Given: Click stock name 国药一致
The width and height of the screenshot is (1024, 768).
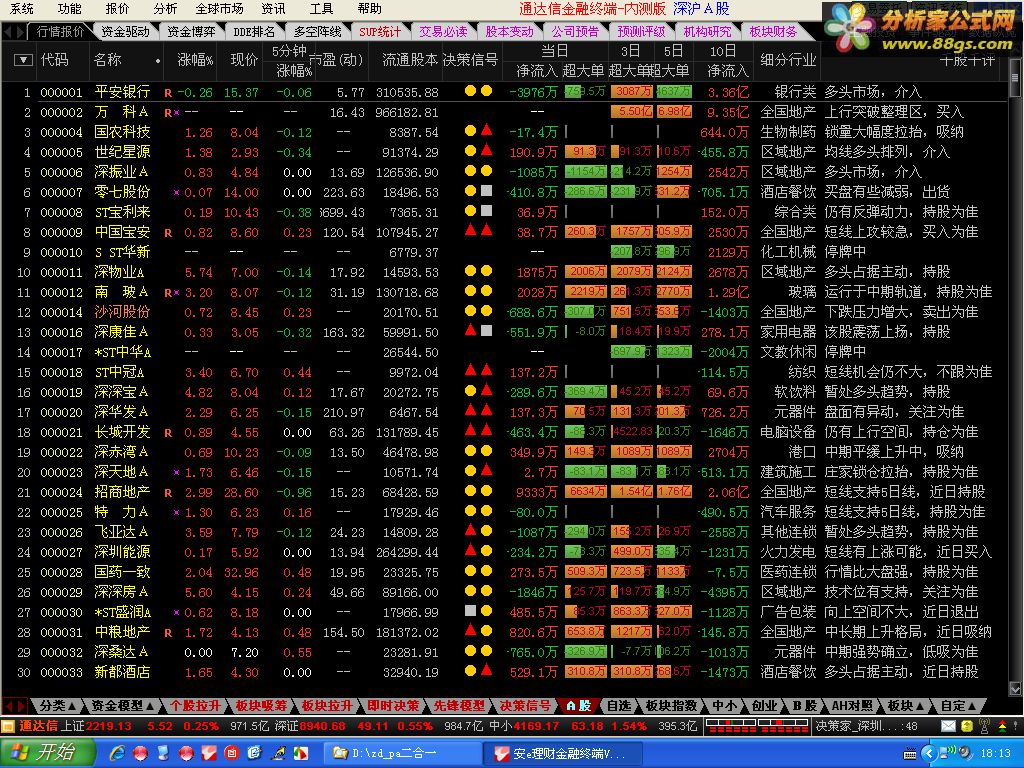Looking at the screenshot, I should point(122,572).
